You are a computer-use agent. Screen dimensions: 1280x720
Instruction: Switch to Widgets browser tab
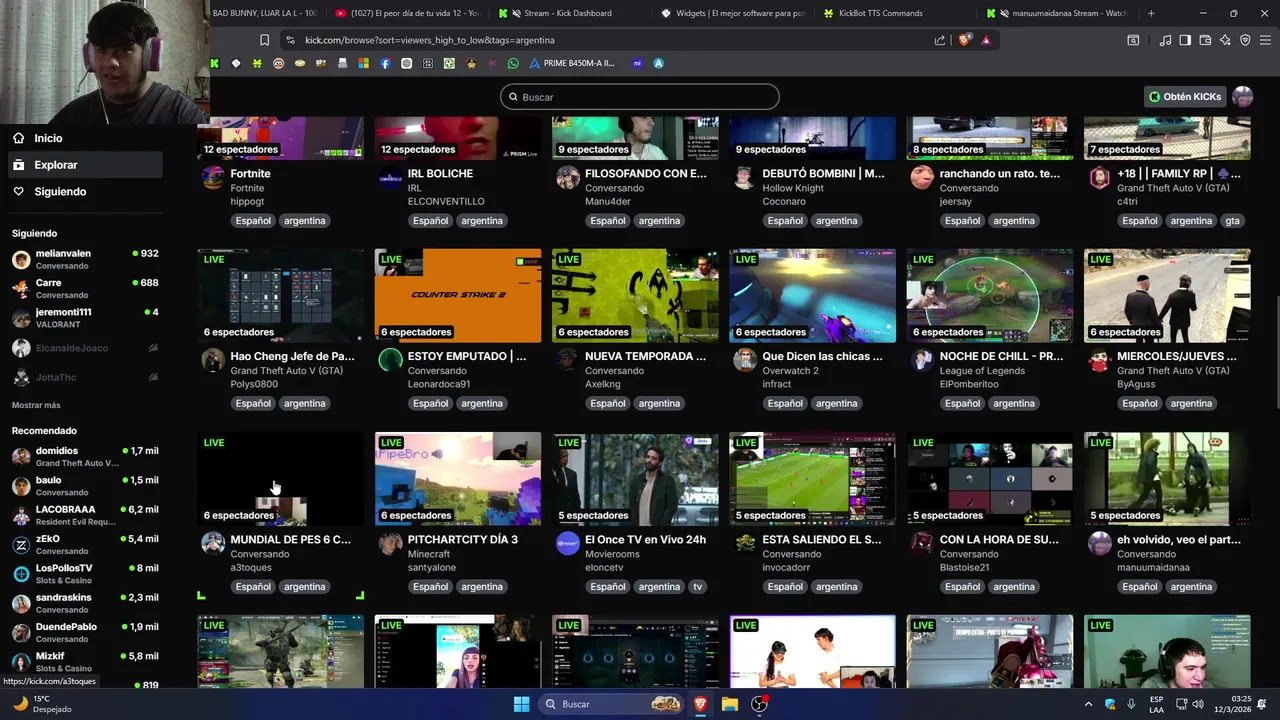click(733, 13)
